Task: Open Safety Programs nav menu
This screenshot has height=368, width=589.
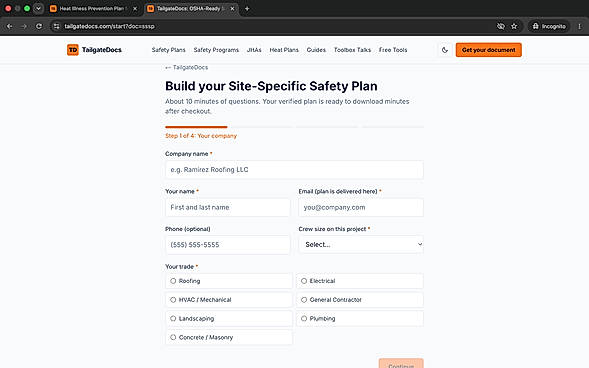Action: 216,50
